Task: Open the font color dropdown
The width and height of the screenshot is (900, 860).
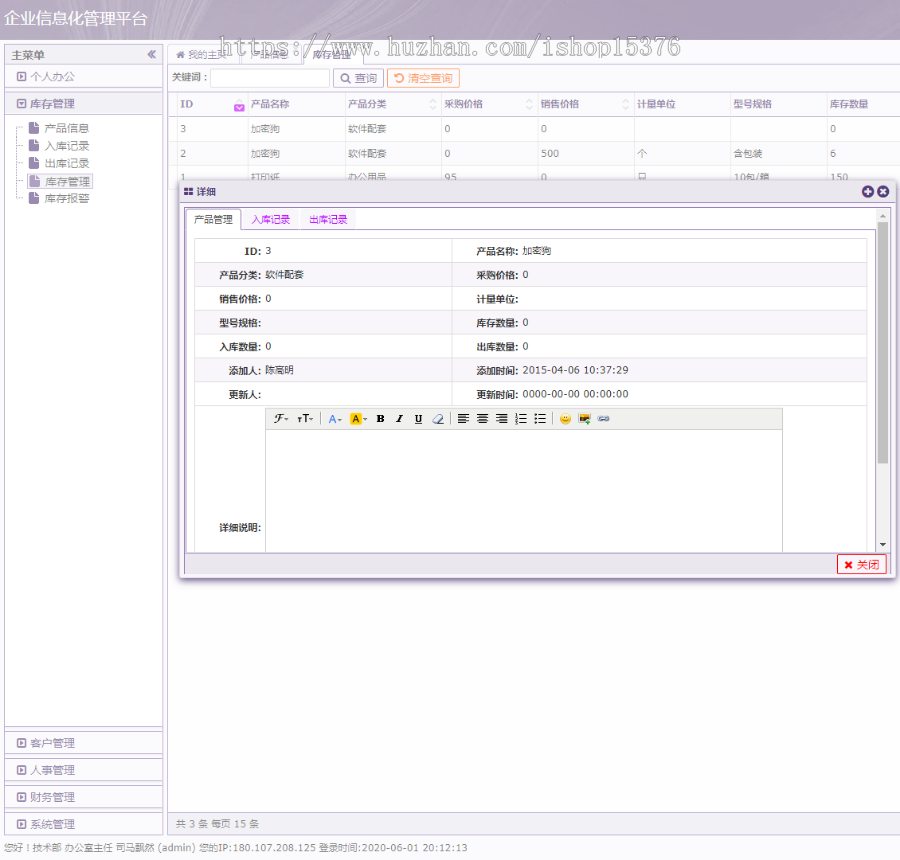Action: pos(335,419)
